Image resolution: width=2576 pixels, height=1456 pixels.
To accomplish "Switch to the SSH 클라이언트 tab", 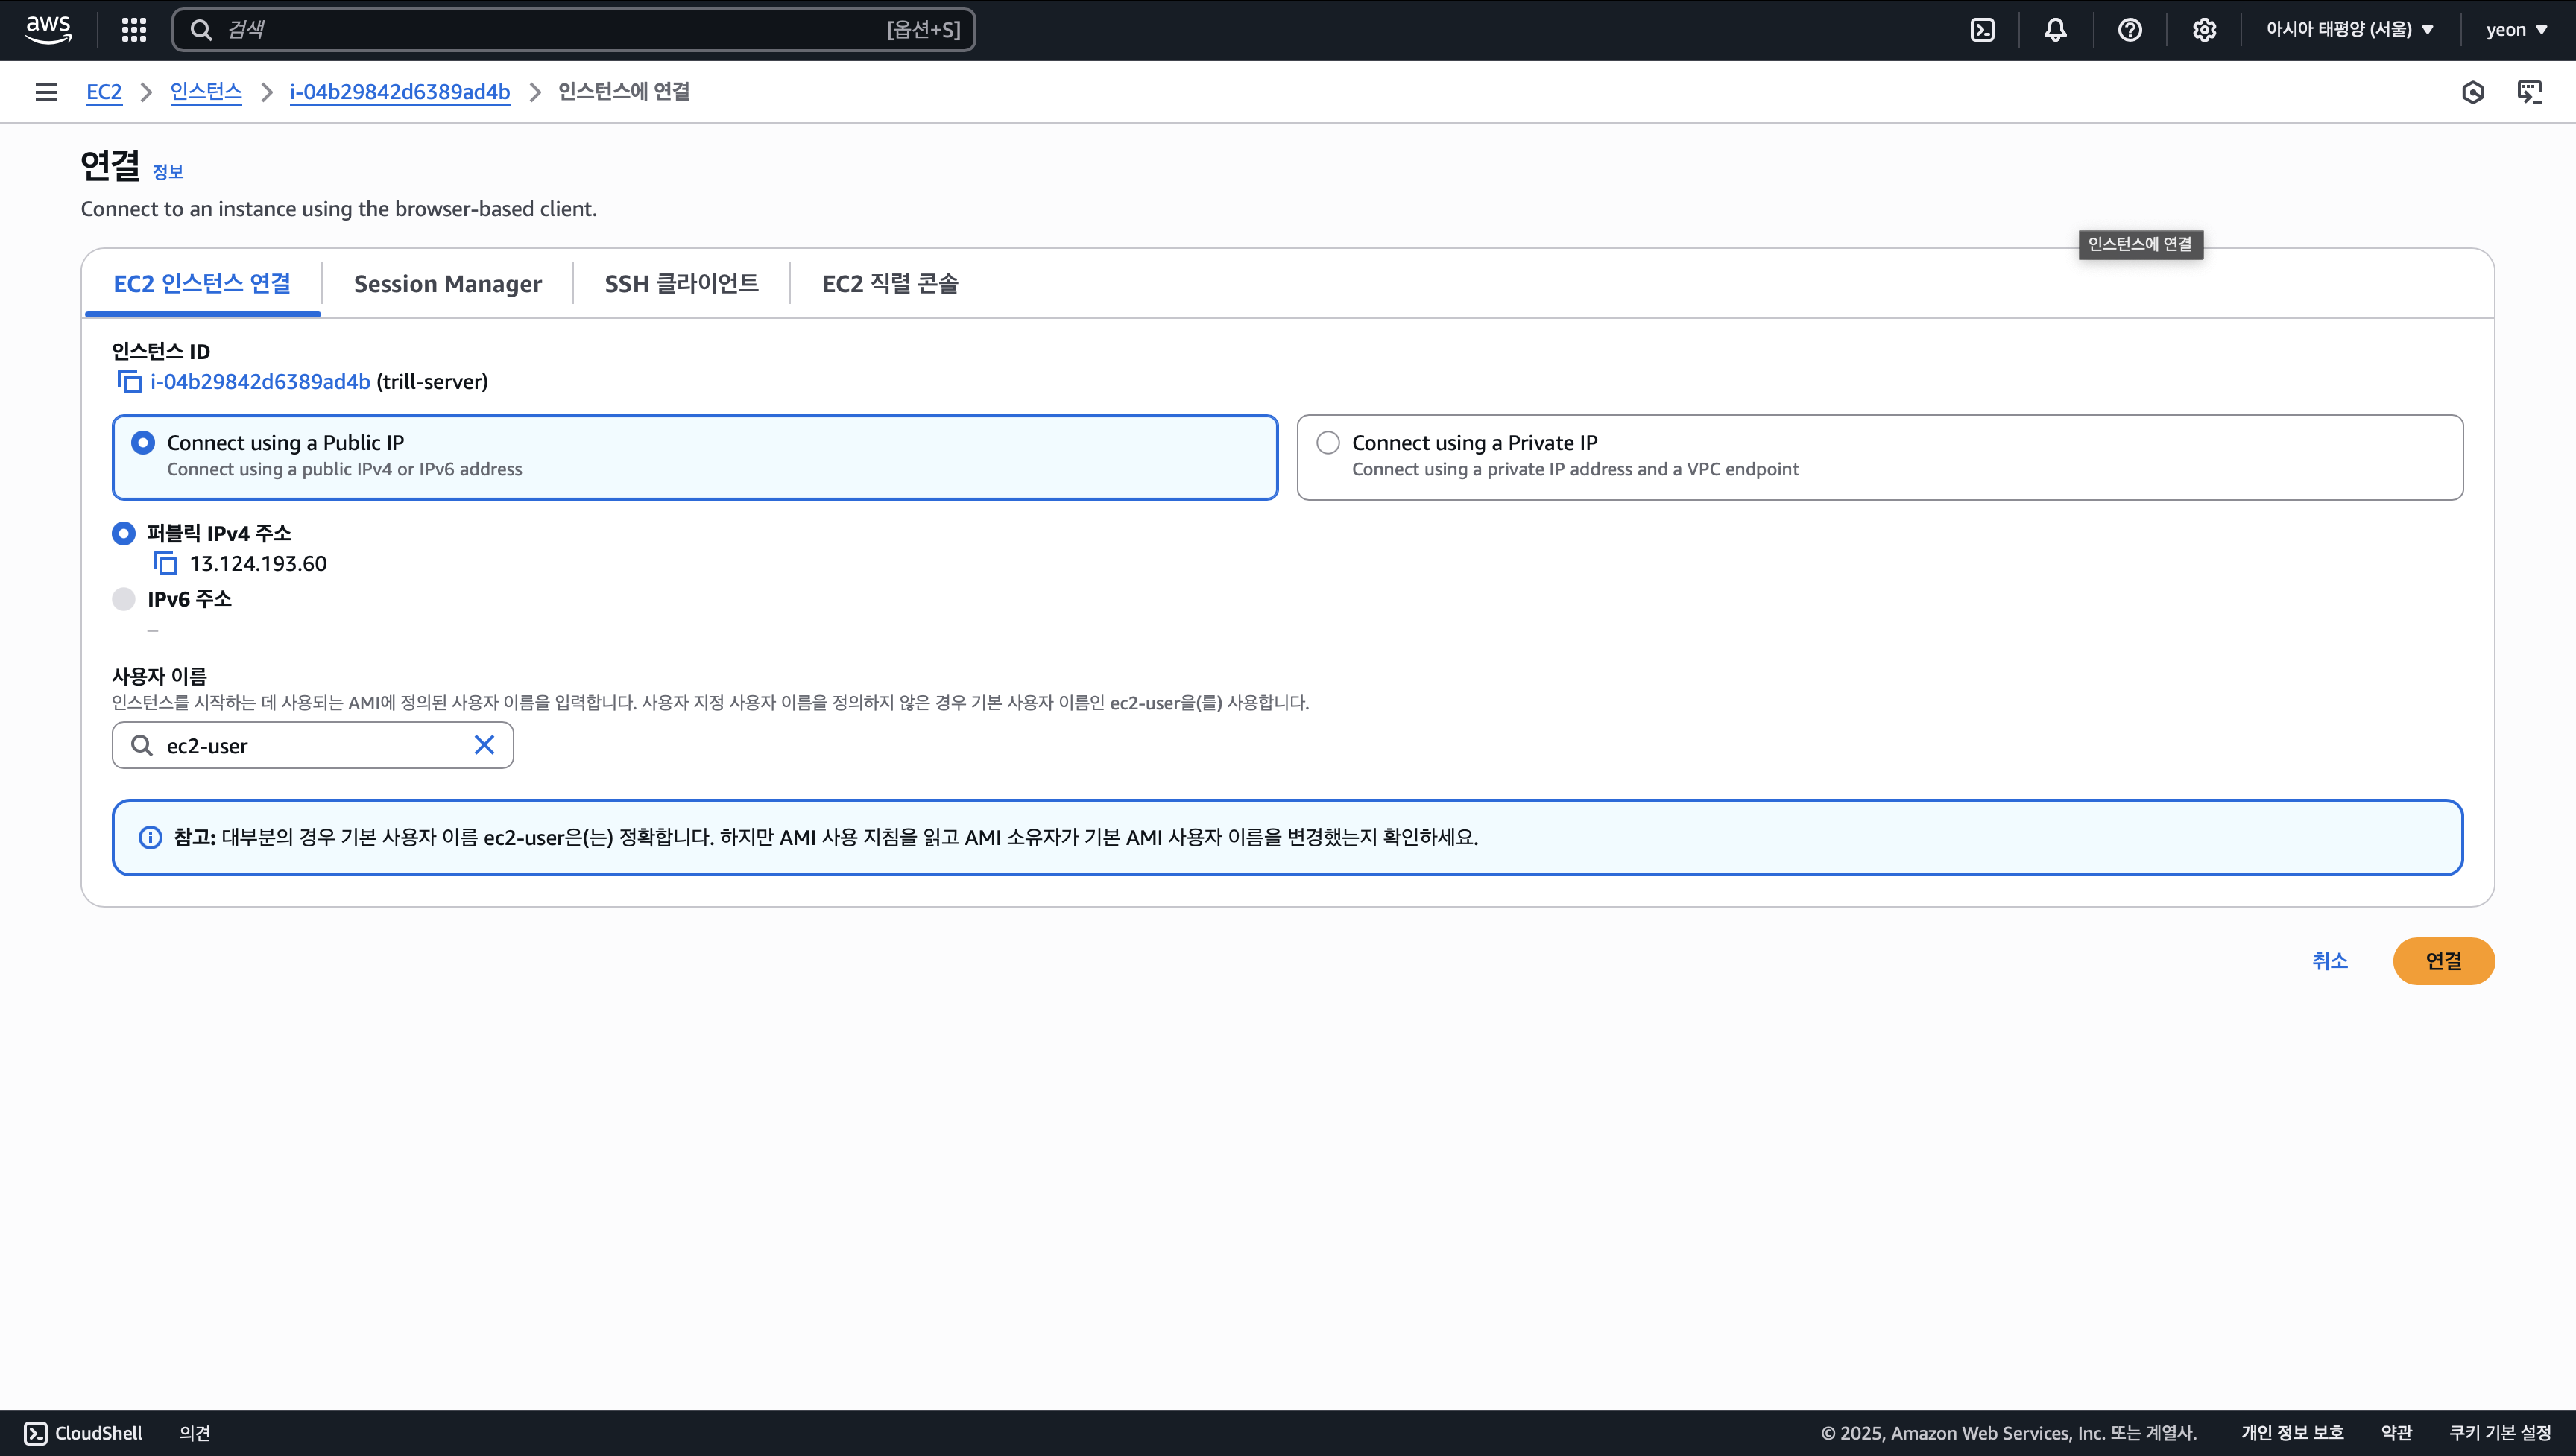I will coord(681,284).
